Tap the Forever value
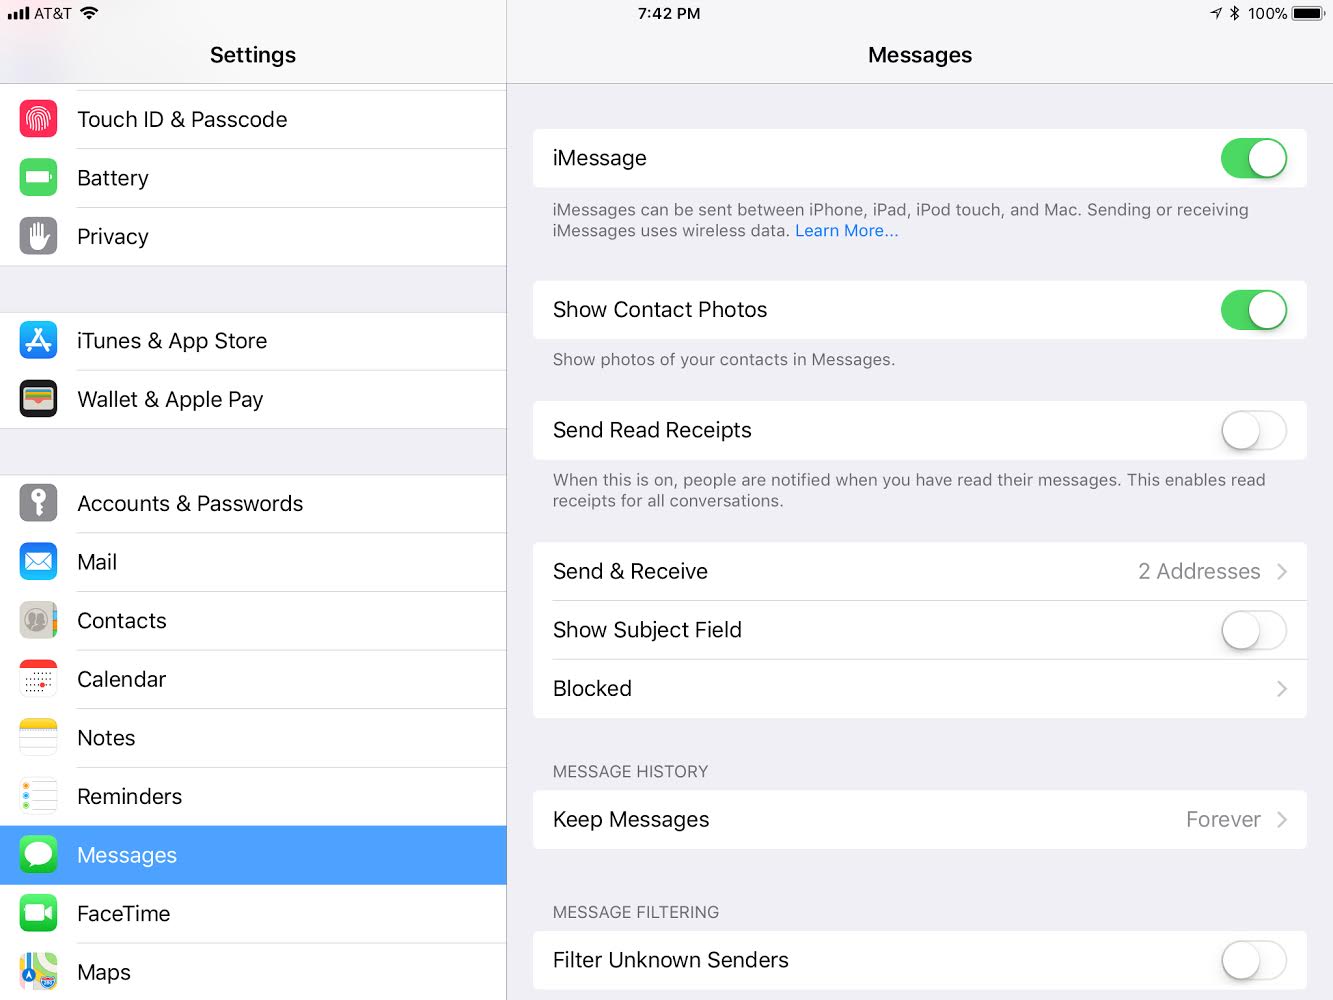 click(x=1223, y=820)
